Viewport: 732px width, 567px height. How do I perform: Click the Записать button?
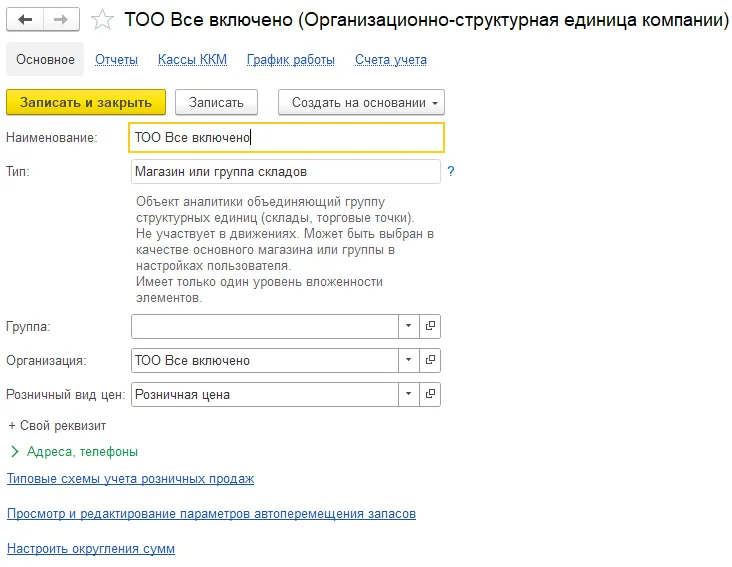point(216,102)
